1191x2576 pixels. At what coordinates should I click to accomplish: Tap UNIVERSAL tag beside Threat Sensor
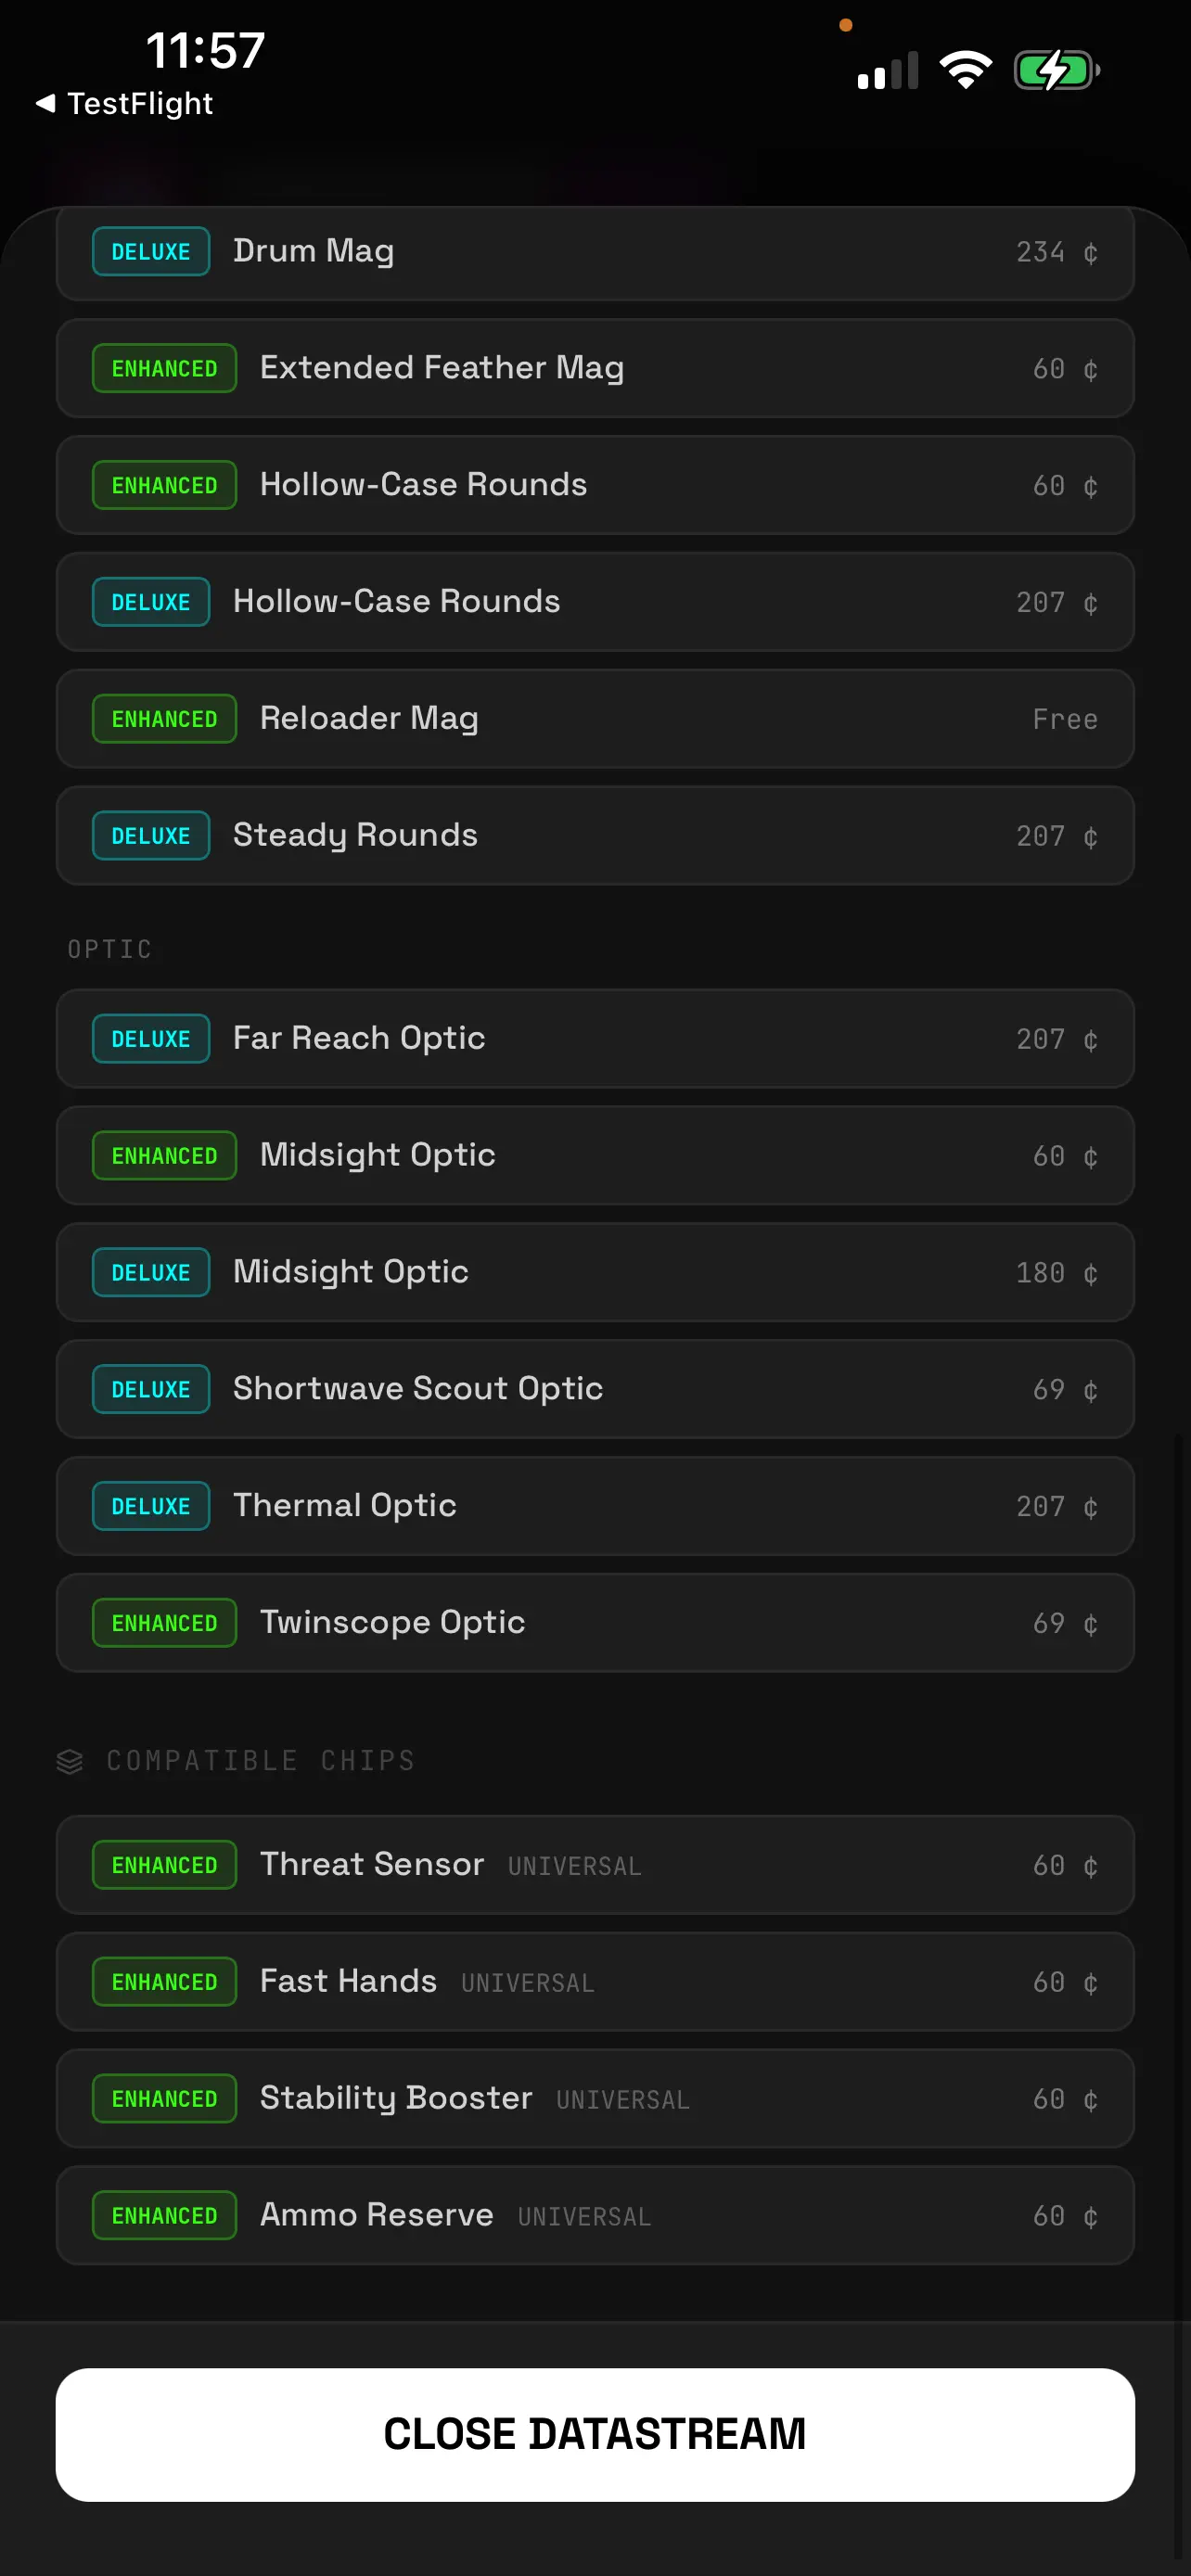coord(575,1867)
